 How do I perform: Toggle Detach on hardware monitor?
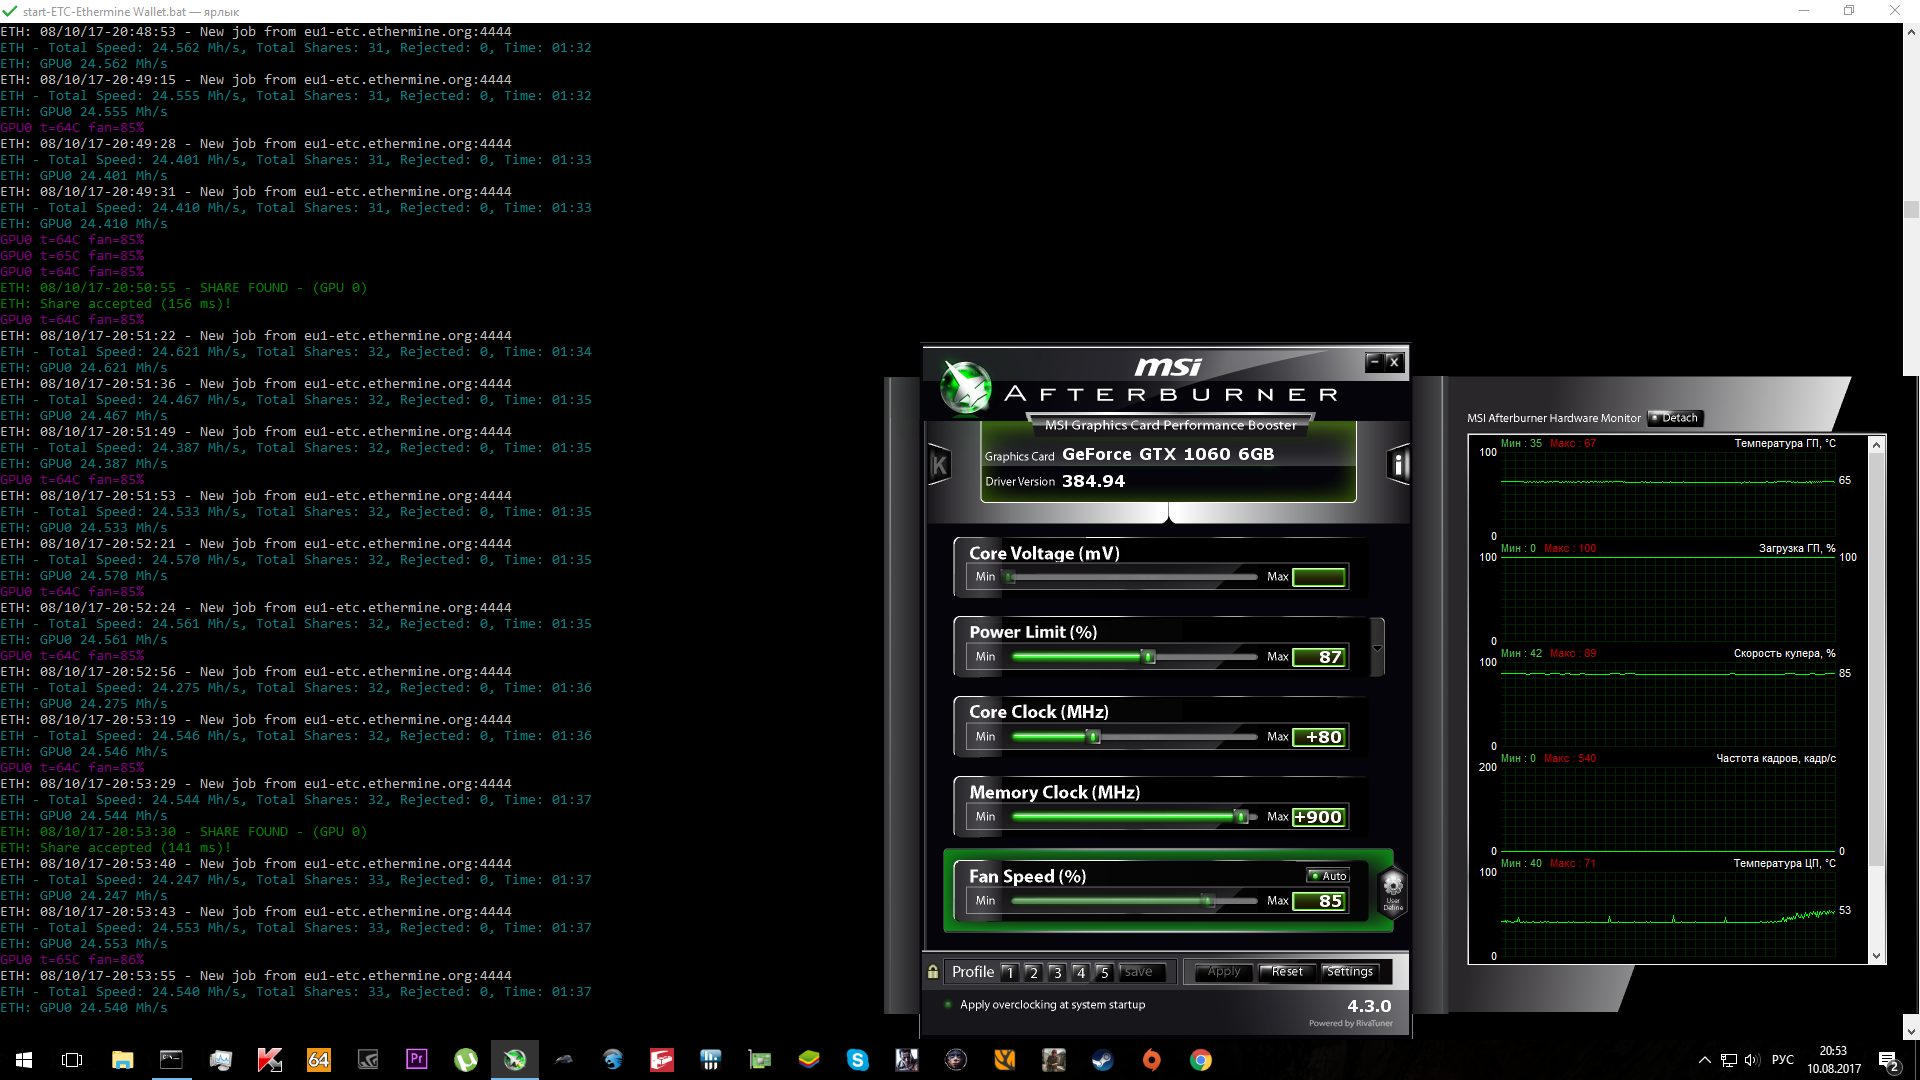coord(1675,418)
